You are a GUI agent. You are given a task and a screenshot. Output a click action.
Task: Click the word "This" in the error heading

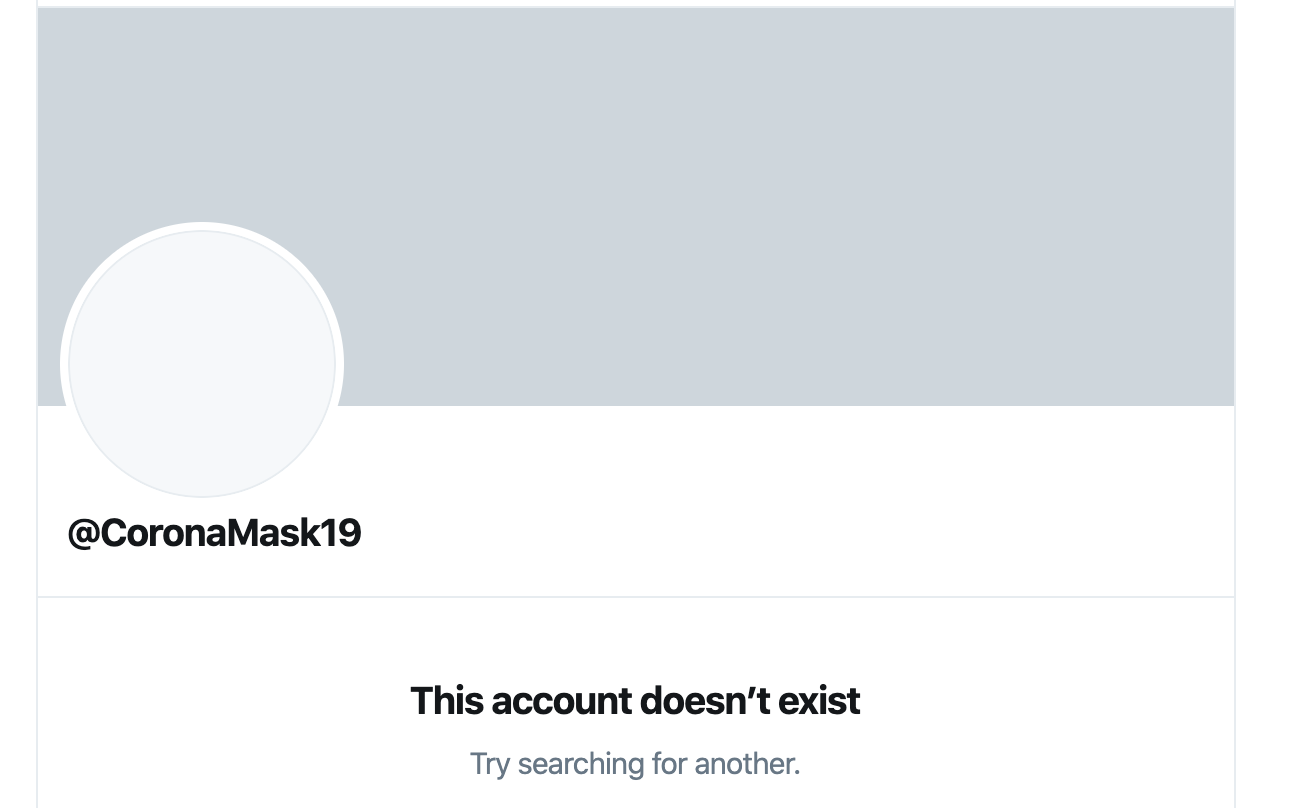[x=447, y=701]
